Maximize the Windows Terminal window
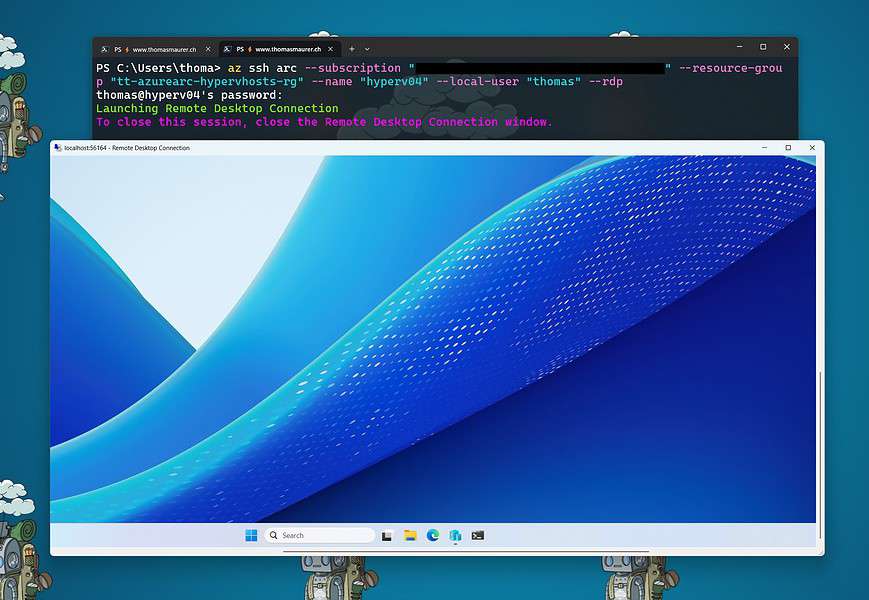Screen dimensions: 869x600 coord(763,47)
